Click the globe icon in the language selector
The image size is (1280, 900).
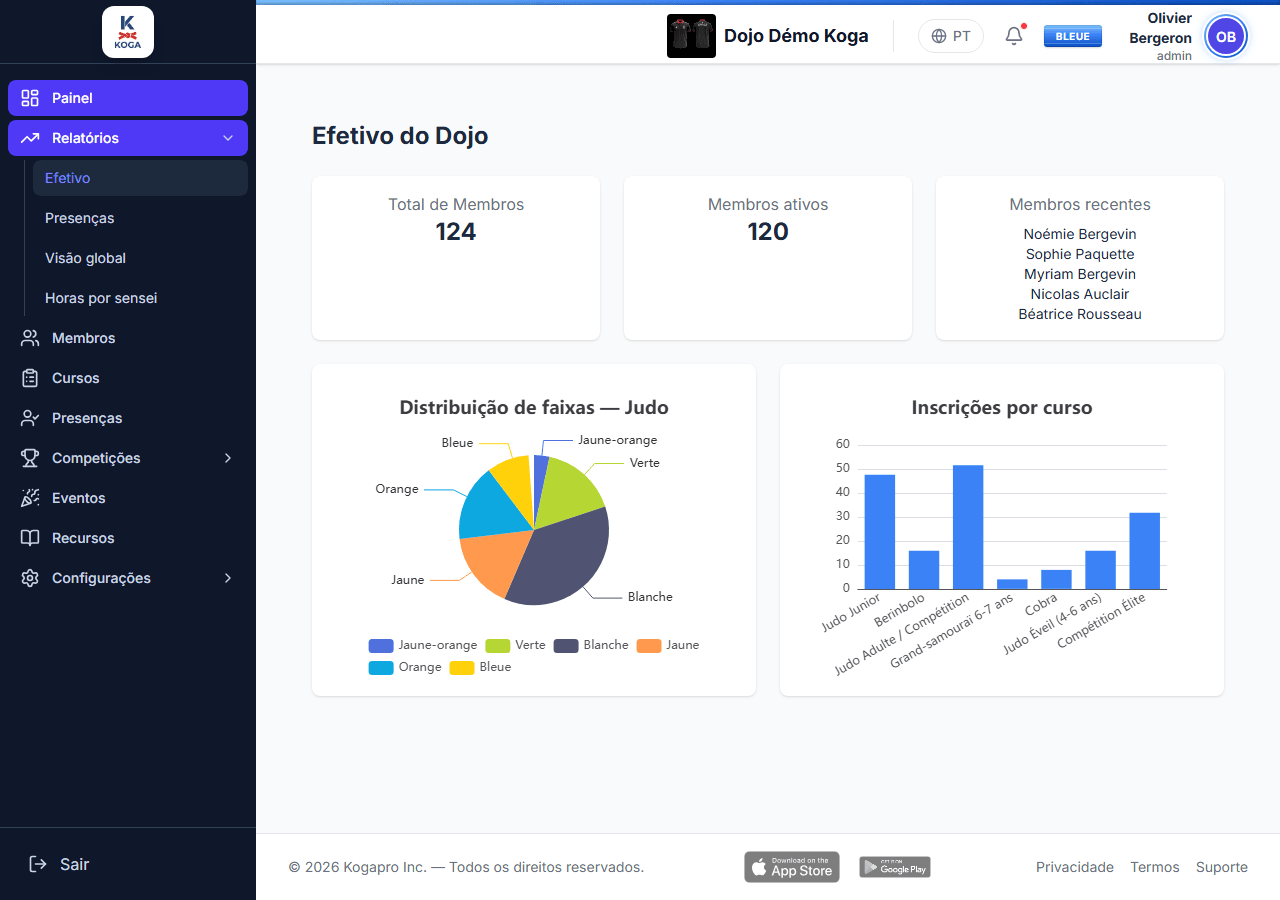(939, 36)
